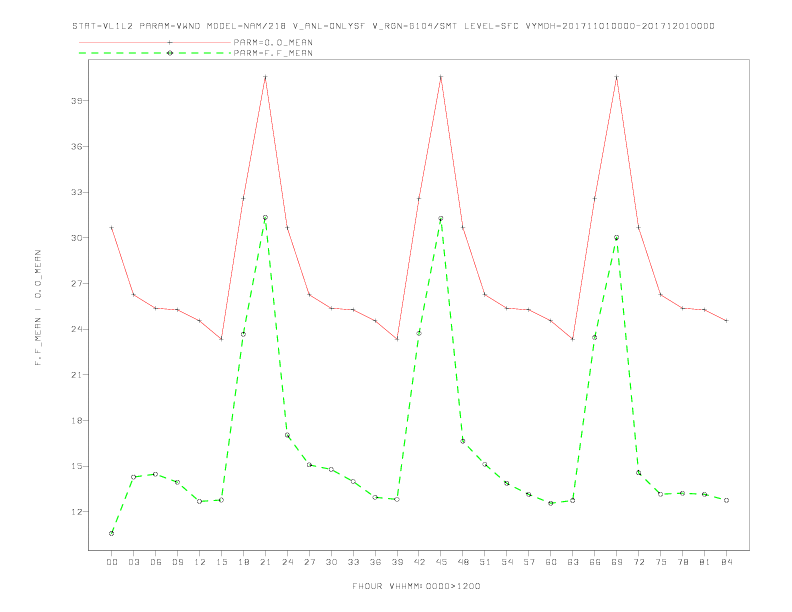Click x-axis tick label 03
This screenshot has width=792, height=612.
[133, 562]
